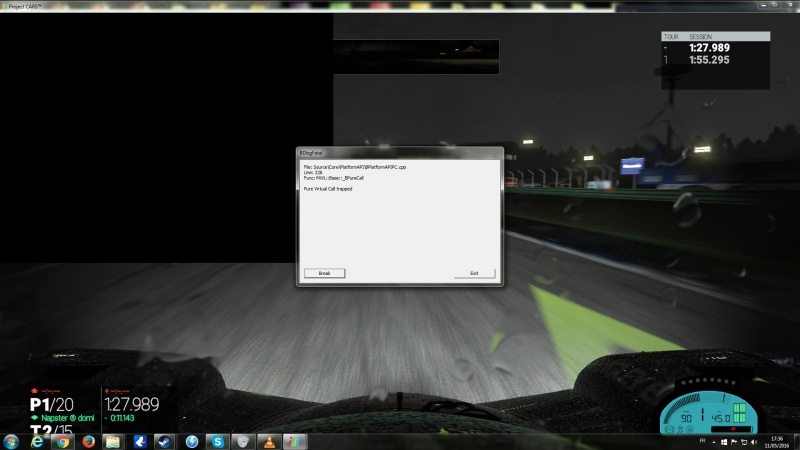Click the BDbgFatal dialog title bar
800x450 pixels.
[x=399, y=153]
